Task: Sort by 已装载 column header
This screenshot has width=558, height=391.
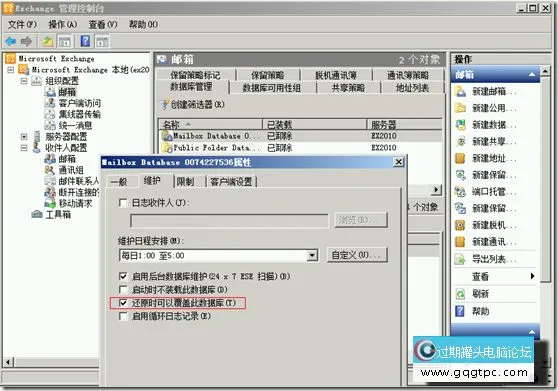Action: [315, 125]
